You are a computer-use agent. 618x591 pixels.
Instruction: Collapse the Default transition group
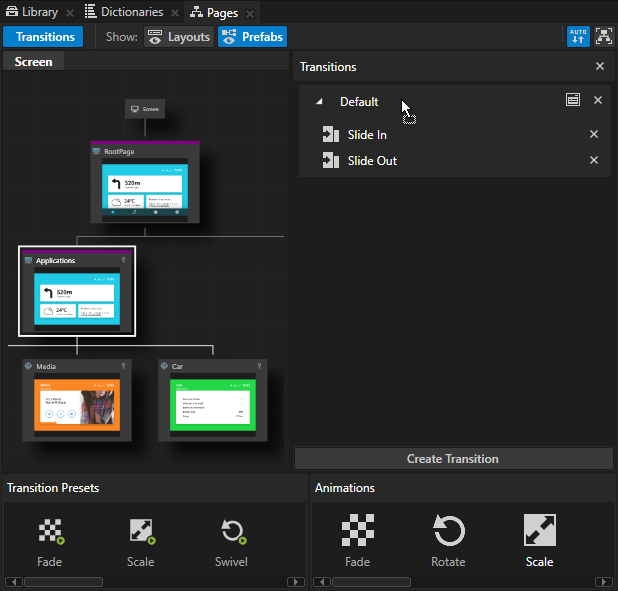(x=319, y=102)
